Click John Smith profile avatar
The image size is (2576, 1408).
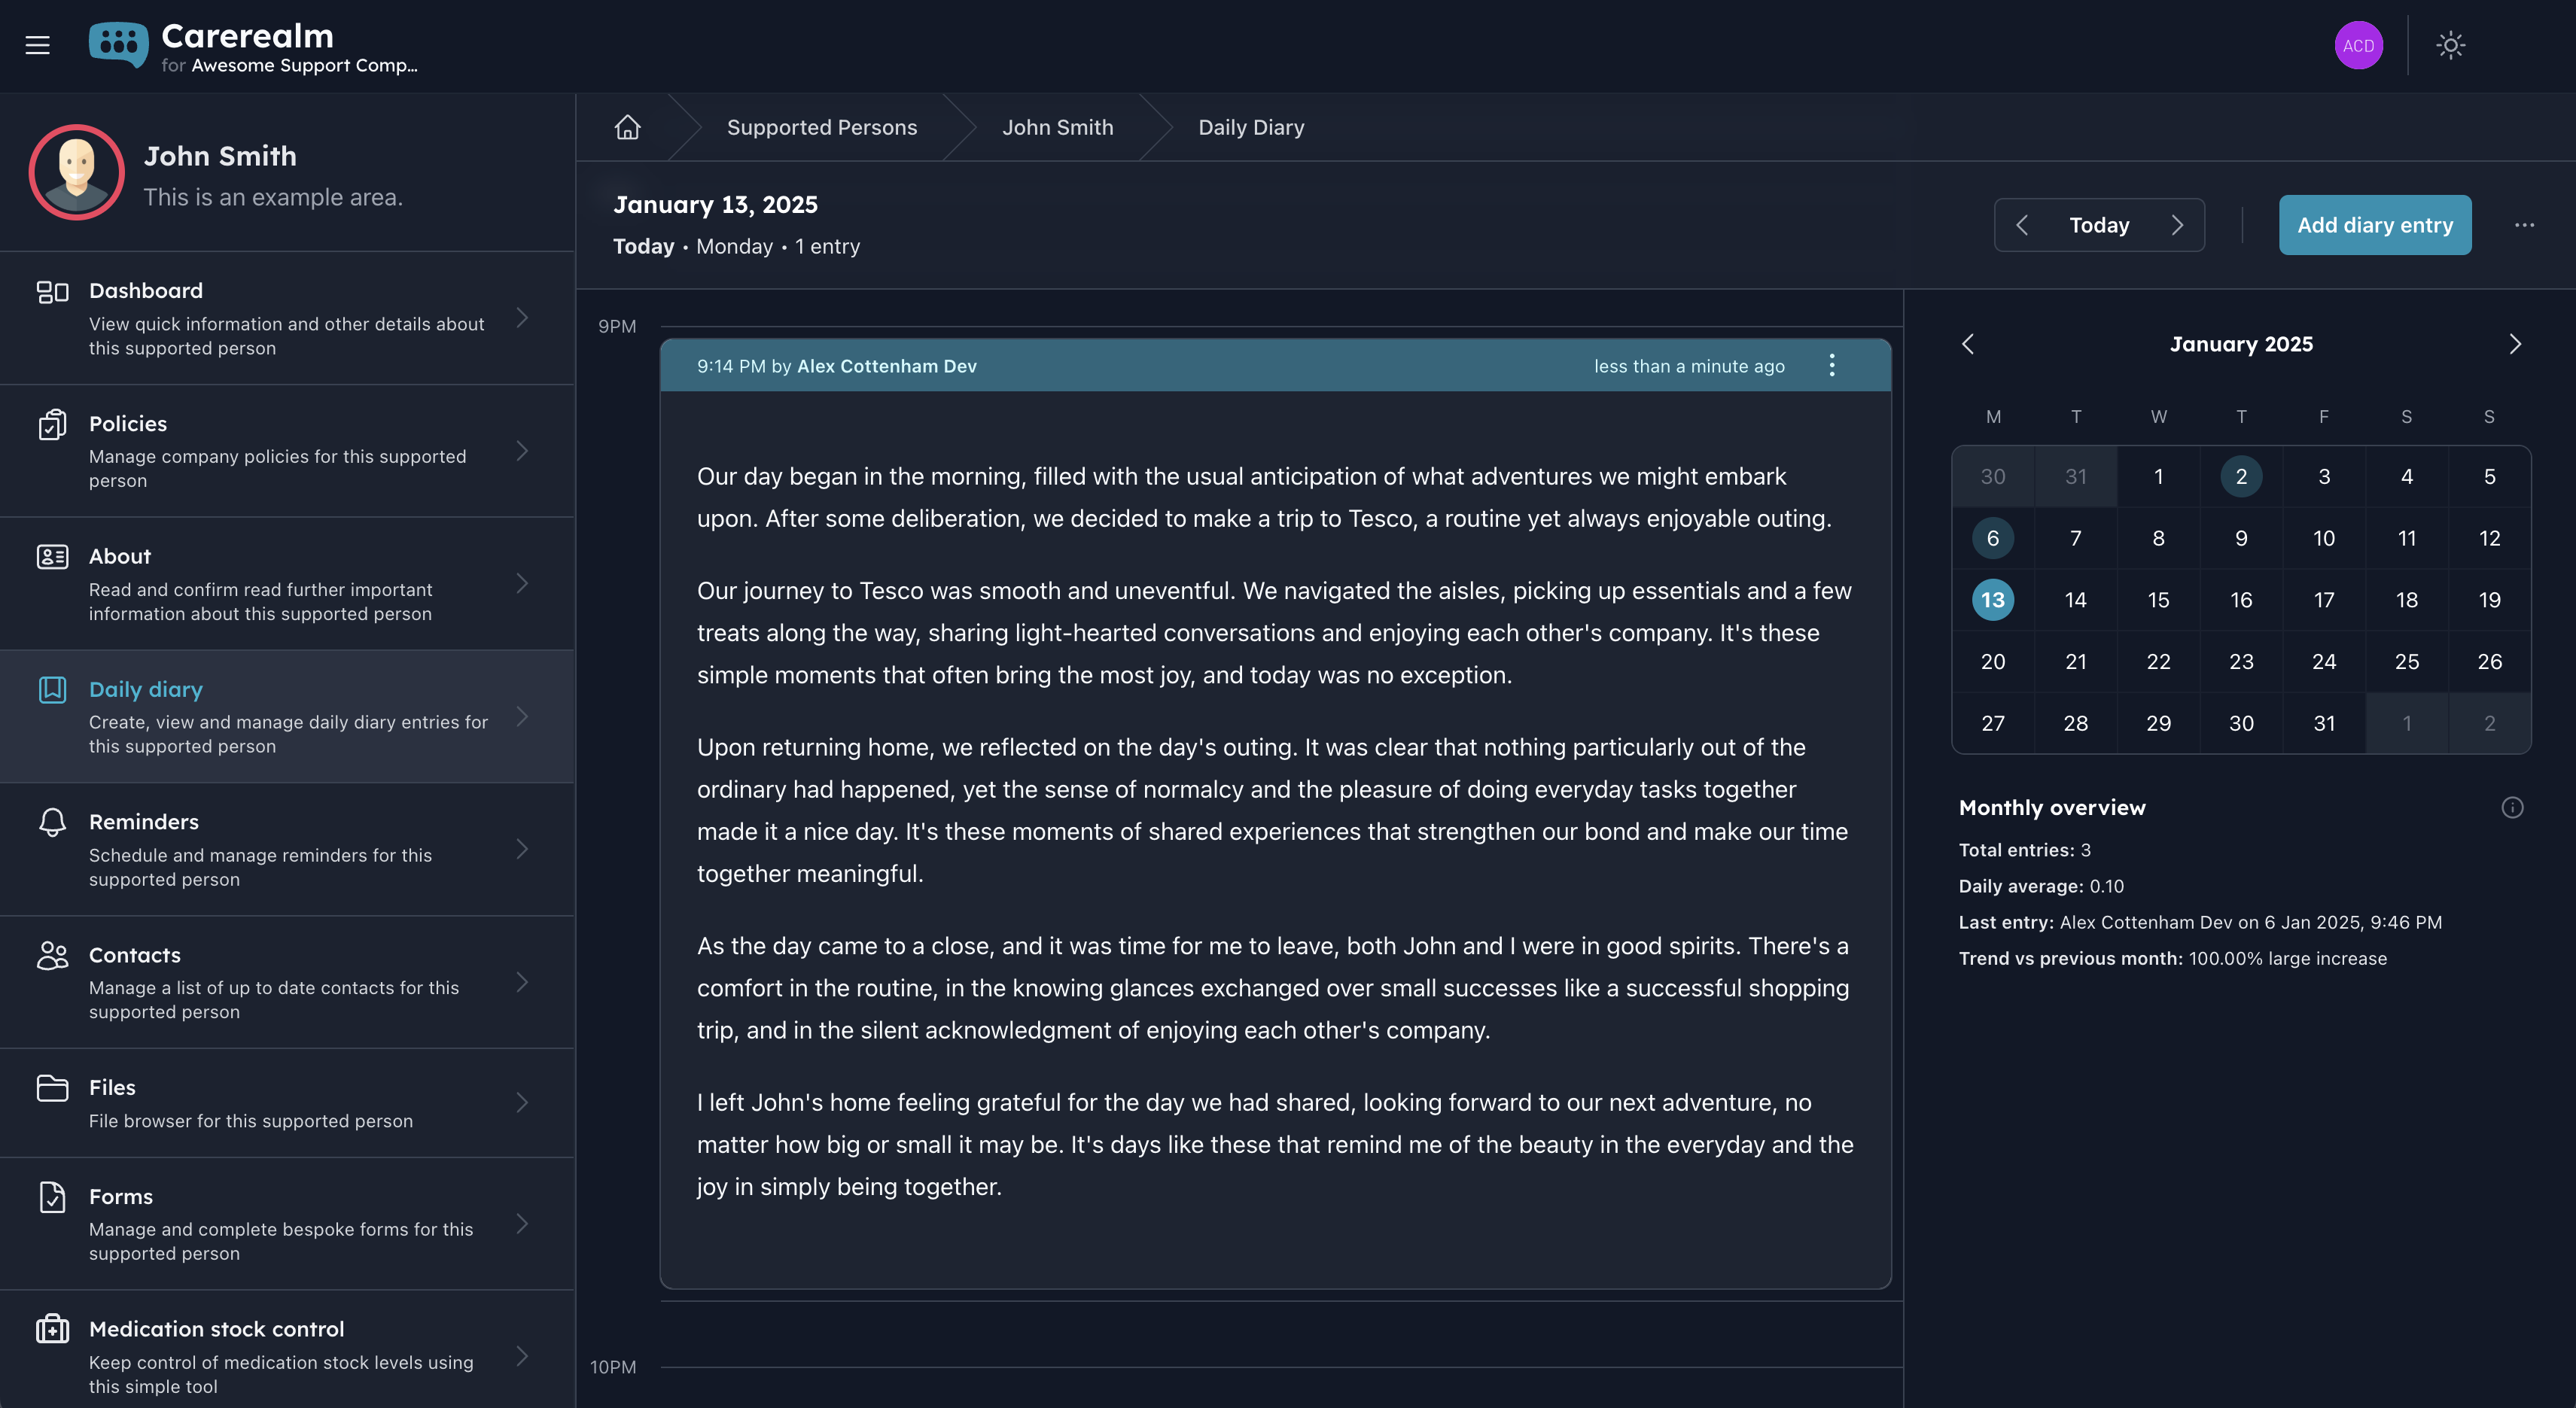(77, 172)
